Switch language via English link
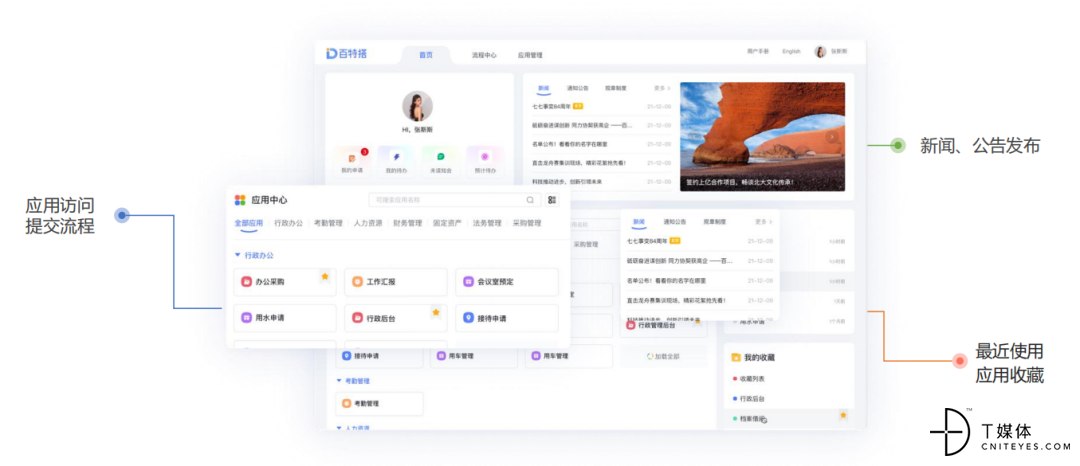The width and height of the screenshot is (1080, 466). tap(791, 52)
